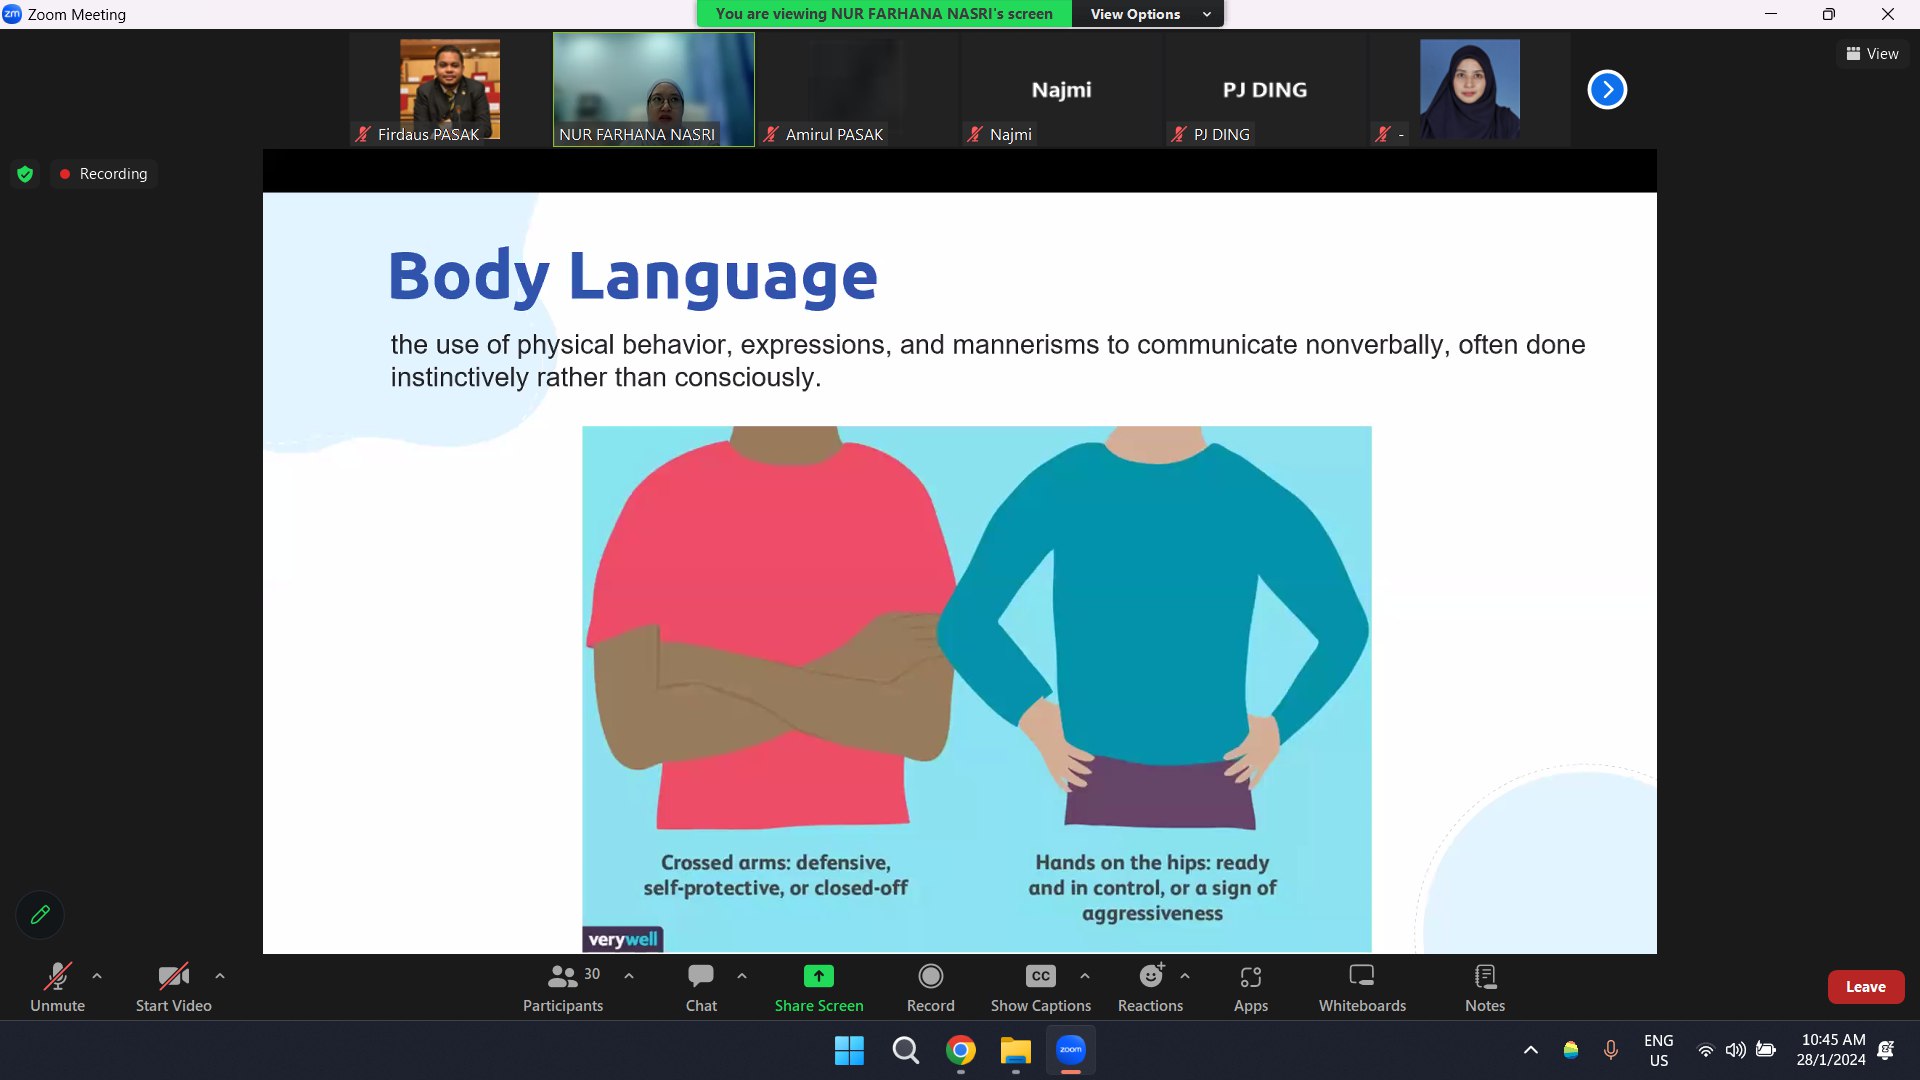
Task: Open Reactions emoji icon
Action: pyautogui.click(x=1151, y=976)
